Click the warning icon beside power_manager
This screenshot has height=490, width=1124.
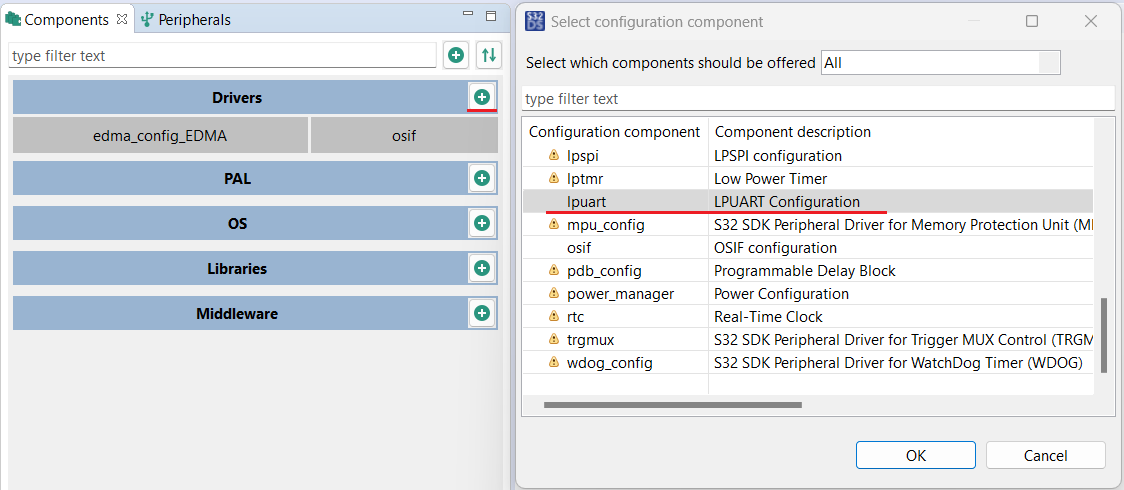point(553,294)
